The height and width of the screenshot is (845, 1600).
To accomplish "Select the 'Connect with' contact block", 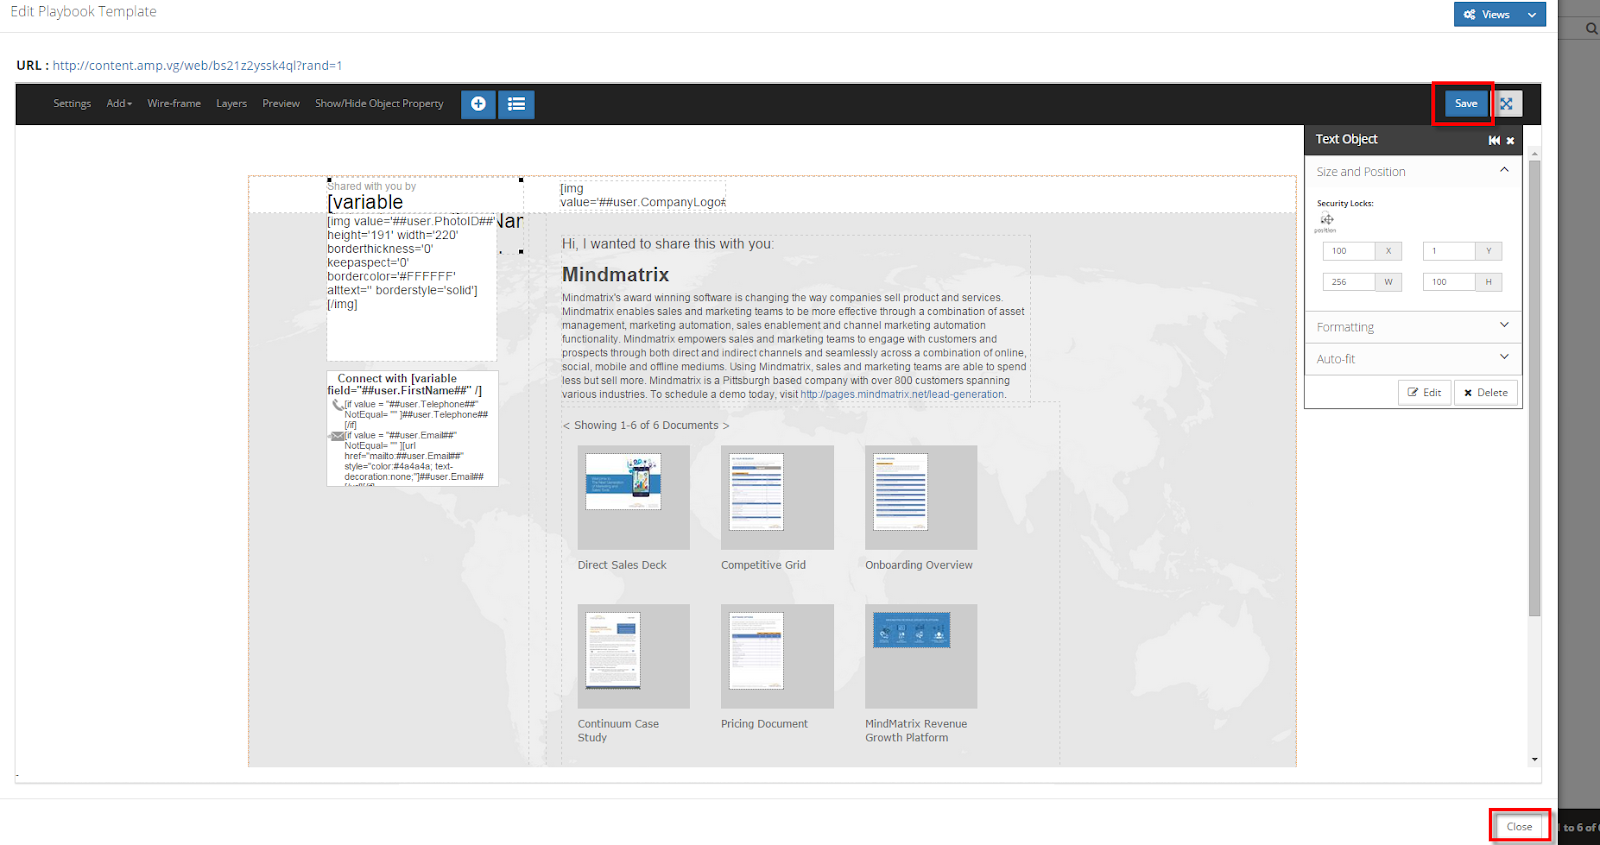I will pos(412,429).
